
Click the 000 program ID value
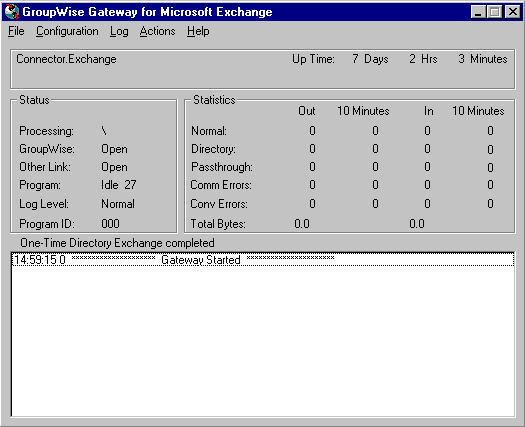pyautogui.click(x=110, y=224)
